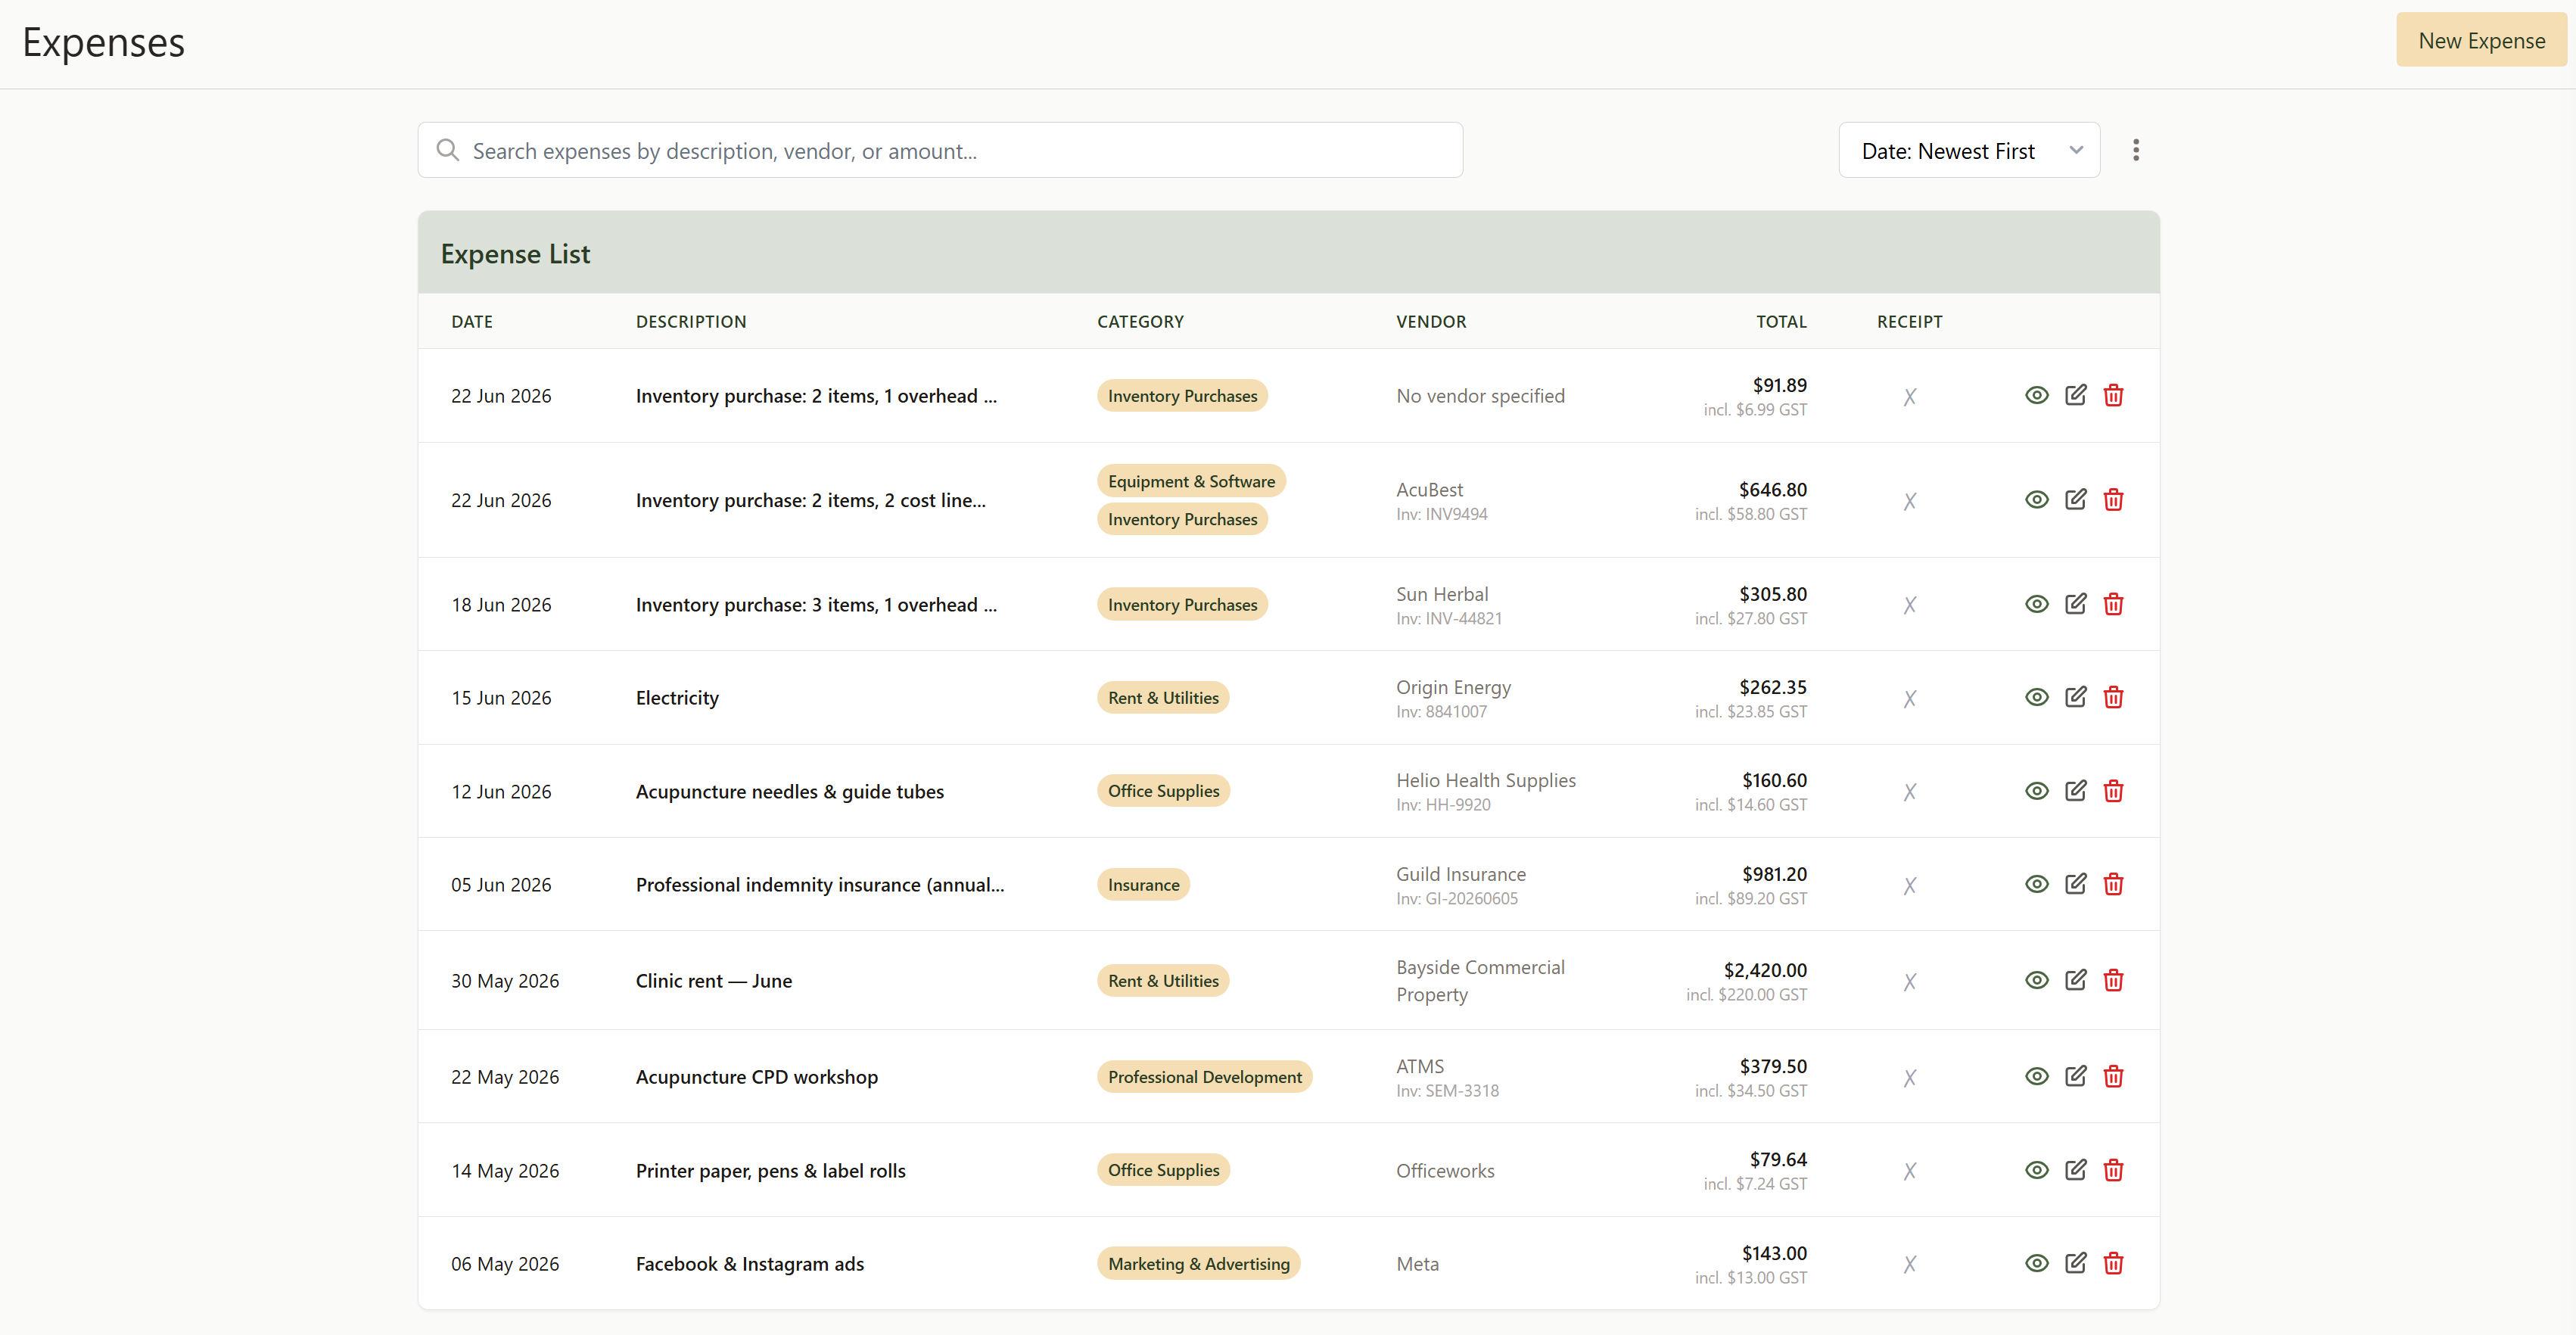This screenshot has width=2576, height=1335.
Task: Edit the Guild Insurance expense
Action: pyautogui.click(x=2075, y=884)
